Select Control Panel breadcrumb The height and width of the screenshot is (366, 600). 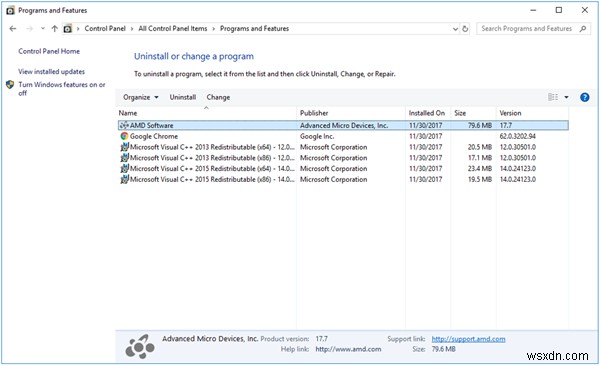click(x=105, y=28)
